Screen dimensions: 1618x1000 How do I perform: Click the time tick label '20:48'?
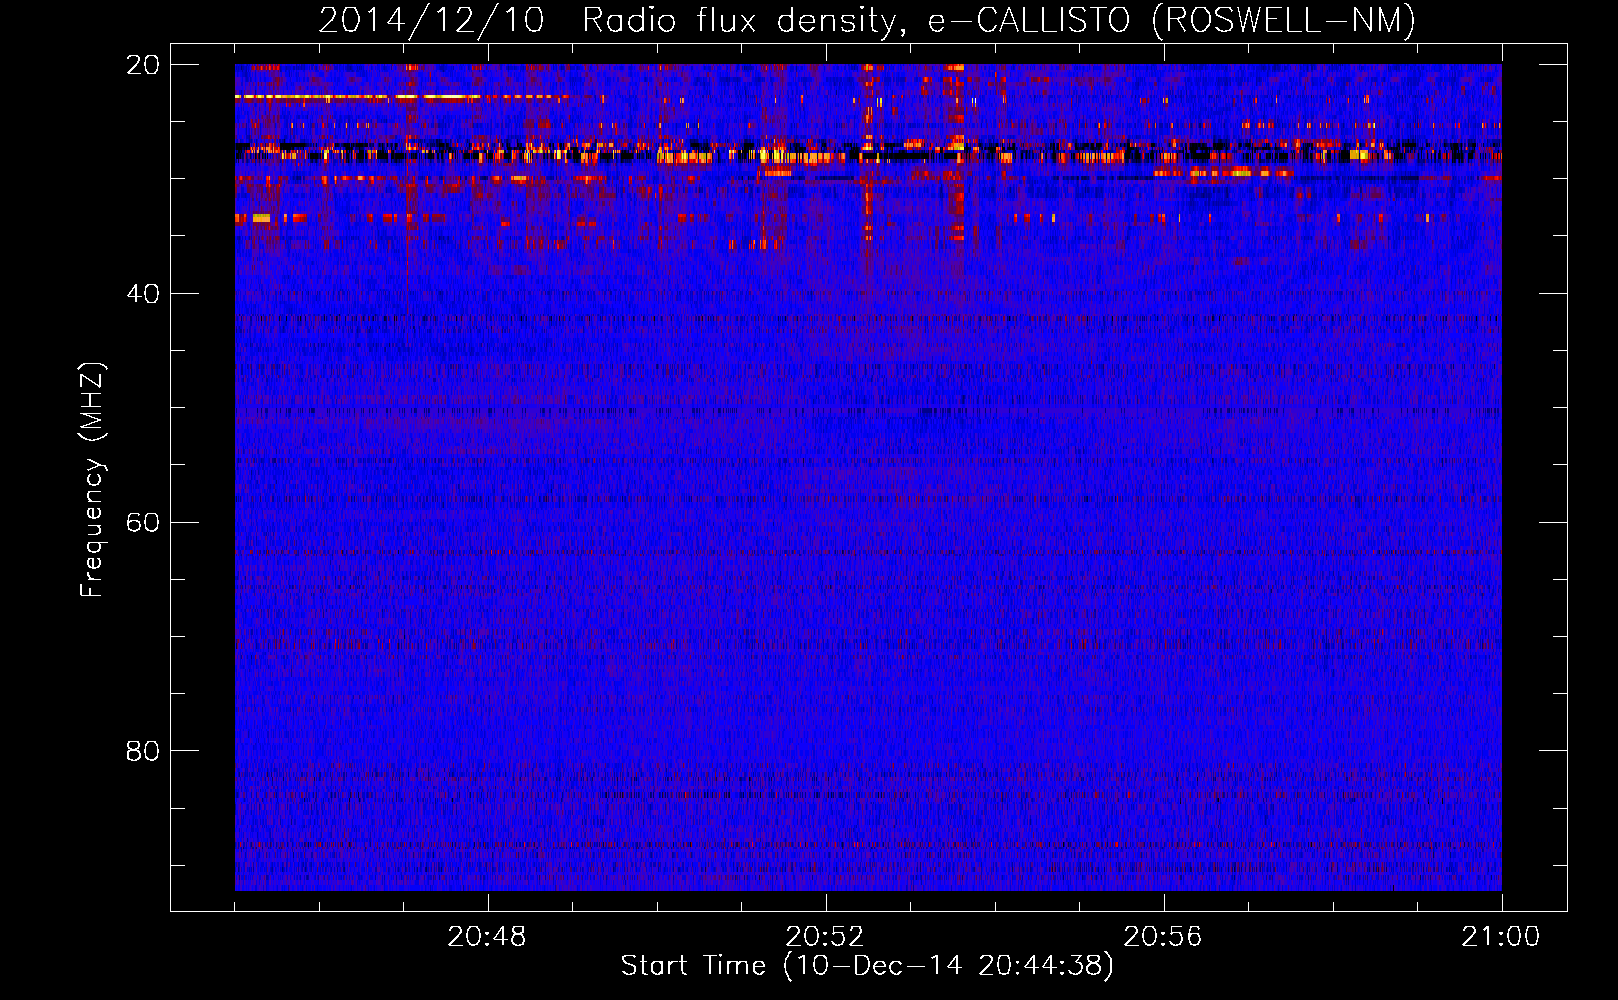tap(487, 937)
